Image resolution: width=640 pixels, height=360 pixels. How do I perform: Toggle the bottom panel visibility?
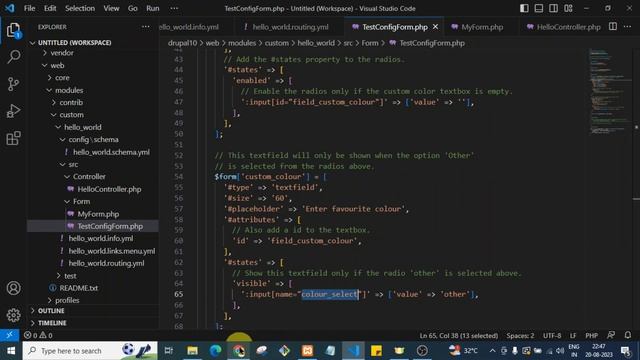pyautogui.click(x=539, y=8)
